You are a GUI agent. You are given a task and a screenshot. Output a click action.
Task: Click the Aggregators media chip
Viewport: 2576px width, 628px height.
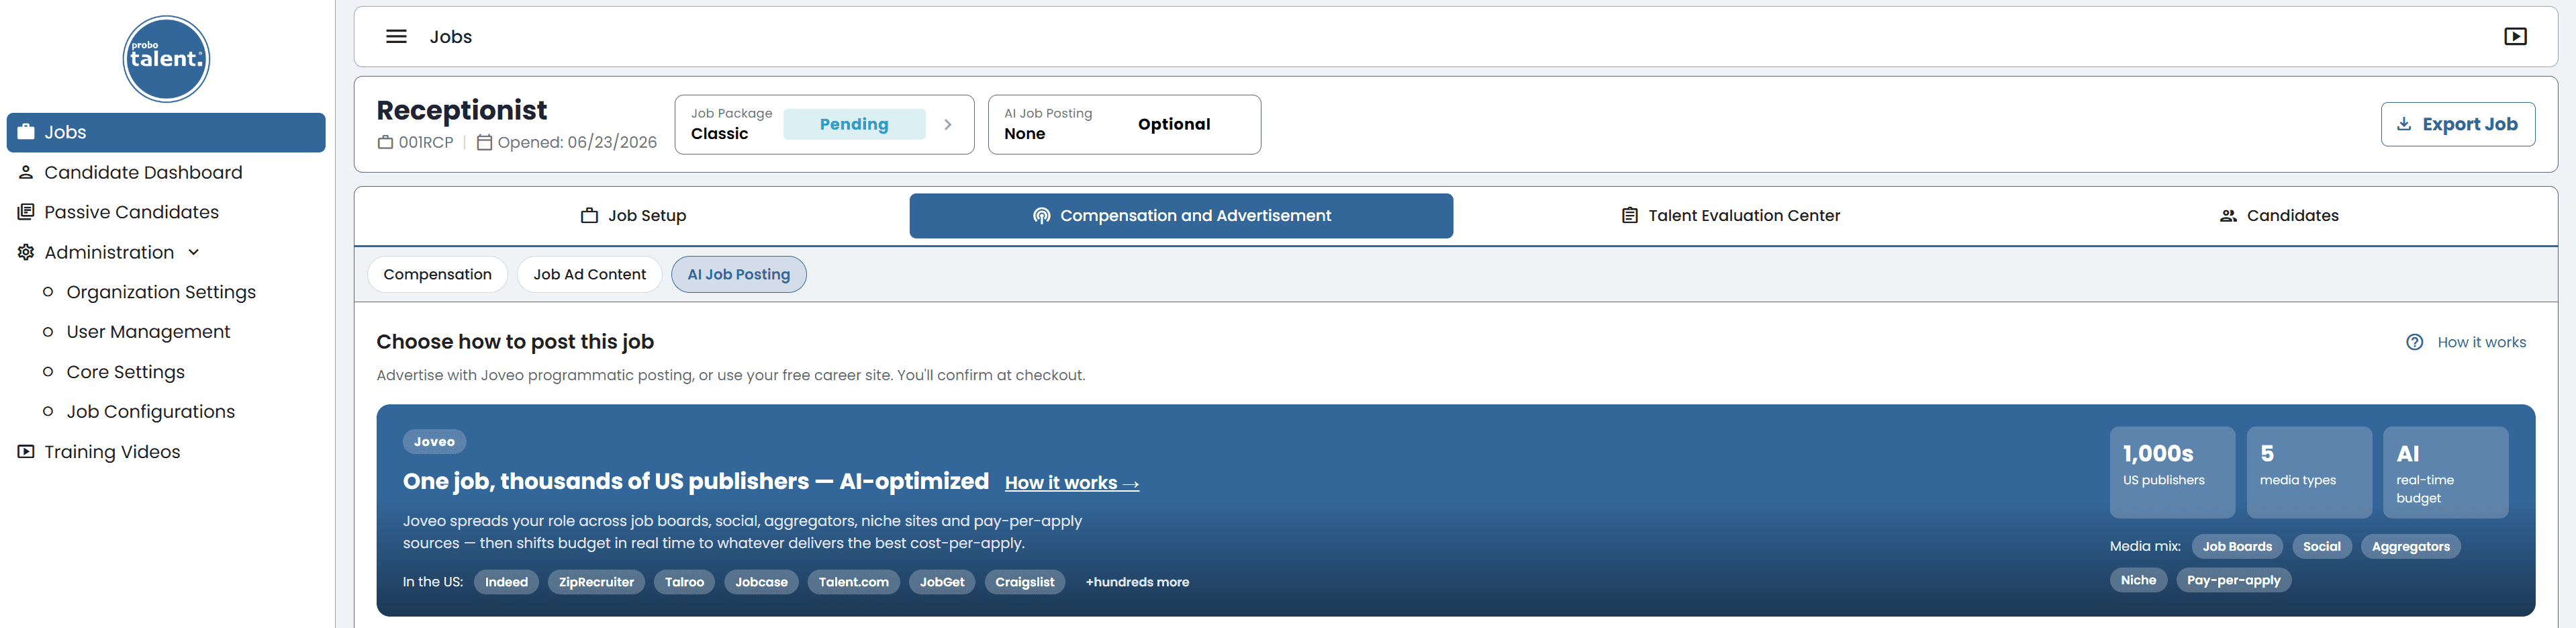point(2410,546)
